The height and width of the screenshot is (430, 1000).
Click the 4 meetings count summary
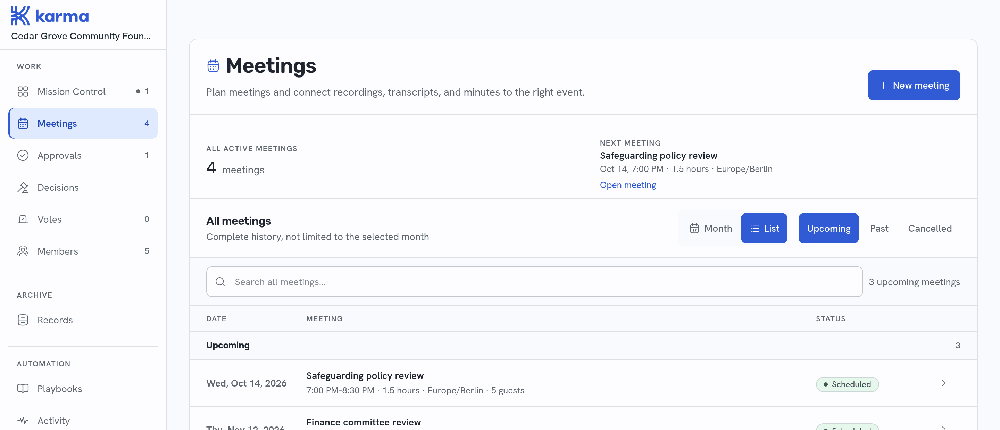click(x=235, y=168)
